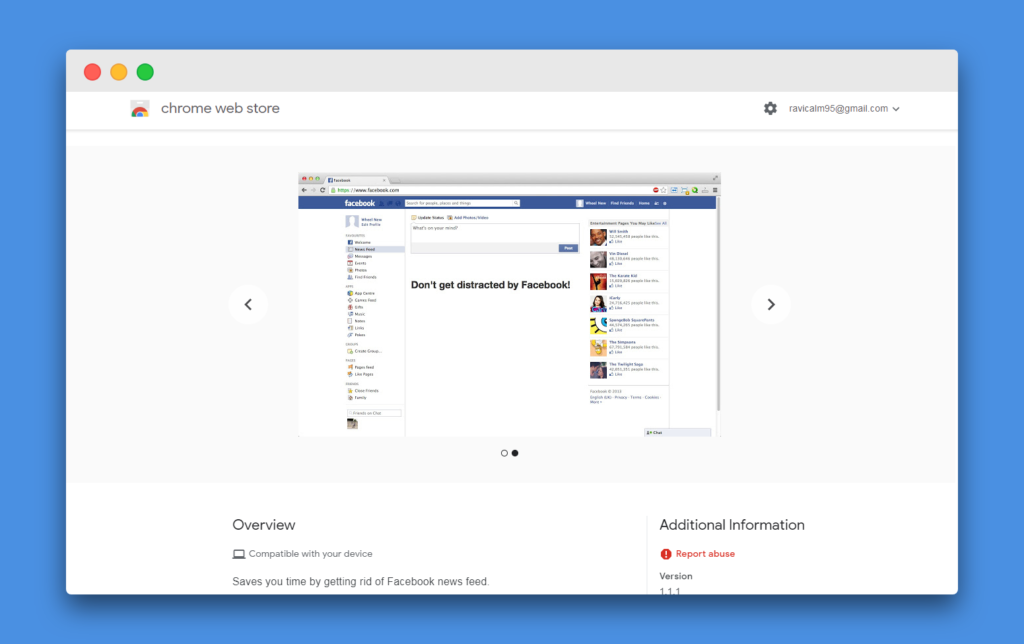Click the yellow minimize window button
The height and width of the screenshot is (644, 1024).
click(x=119, y=72)
